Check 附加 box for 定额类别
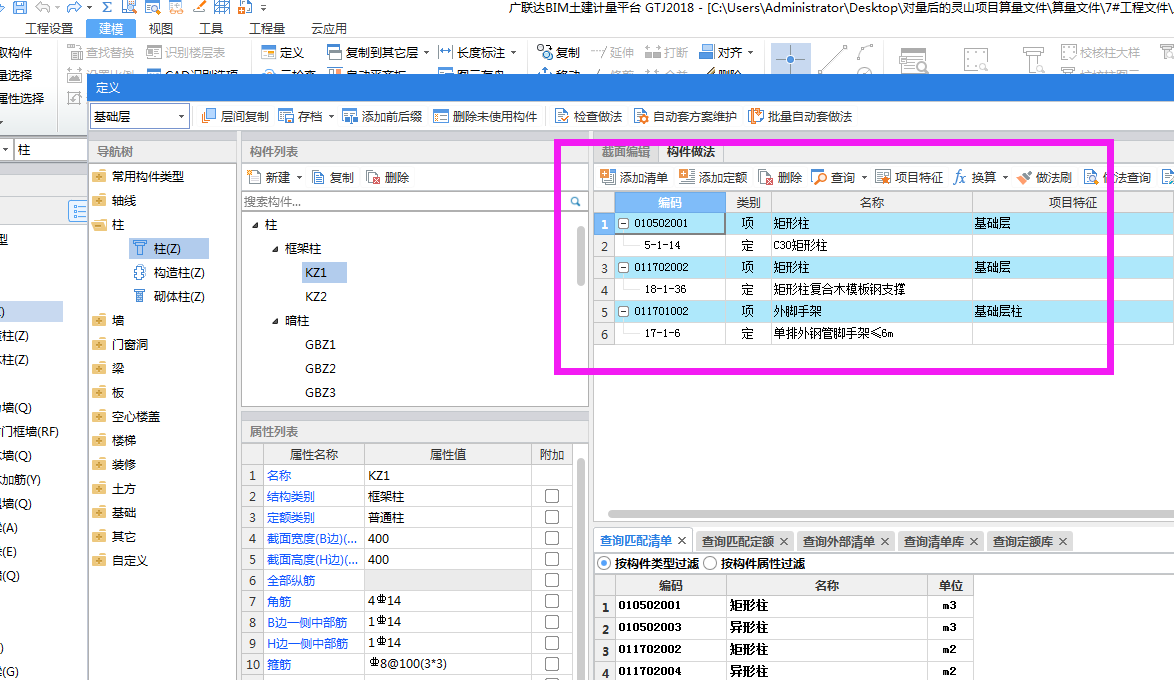Screen dimensions: 1174x680 pos(552,517)
